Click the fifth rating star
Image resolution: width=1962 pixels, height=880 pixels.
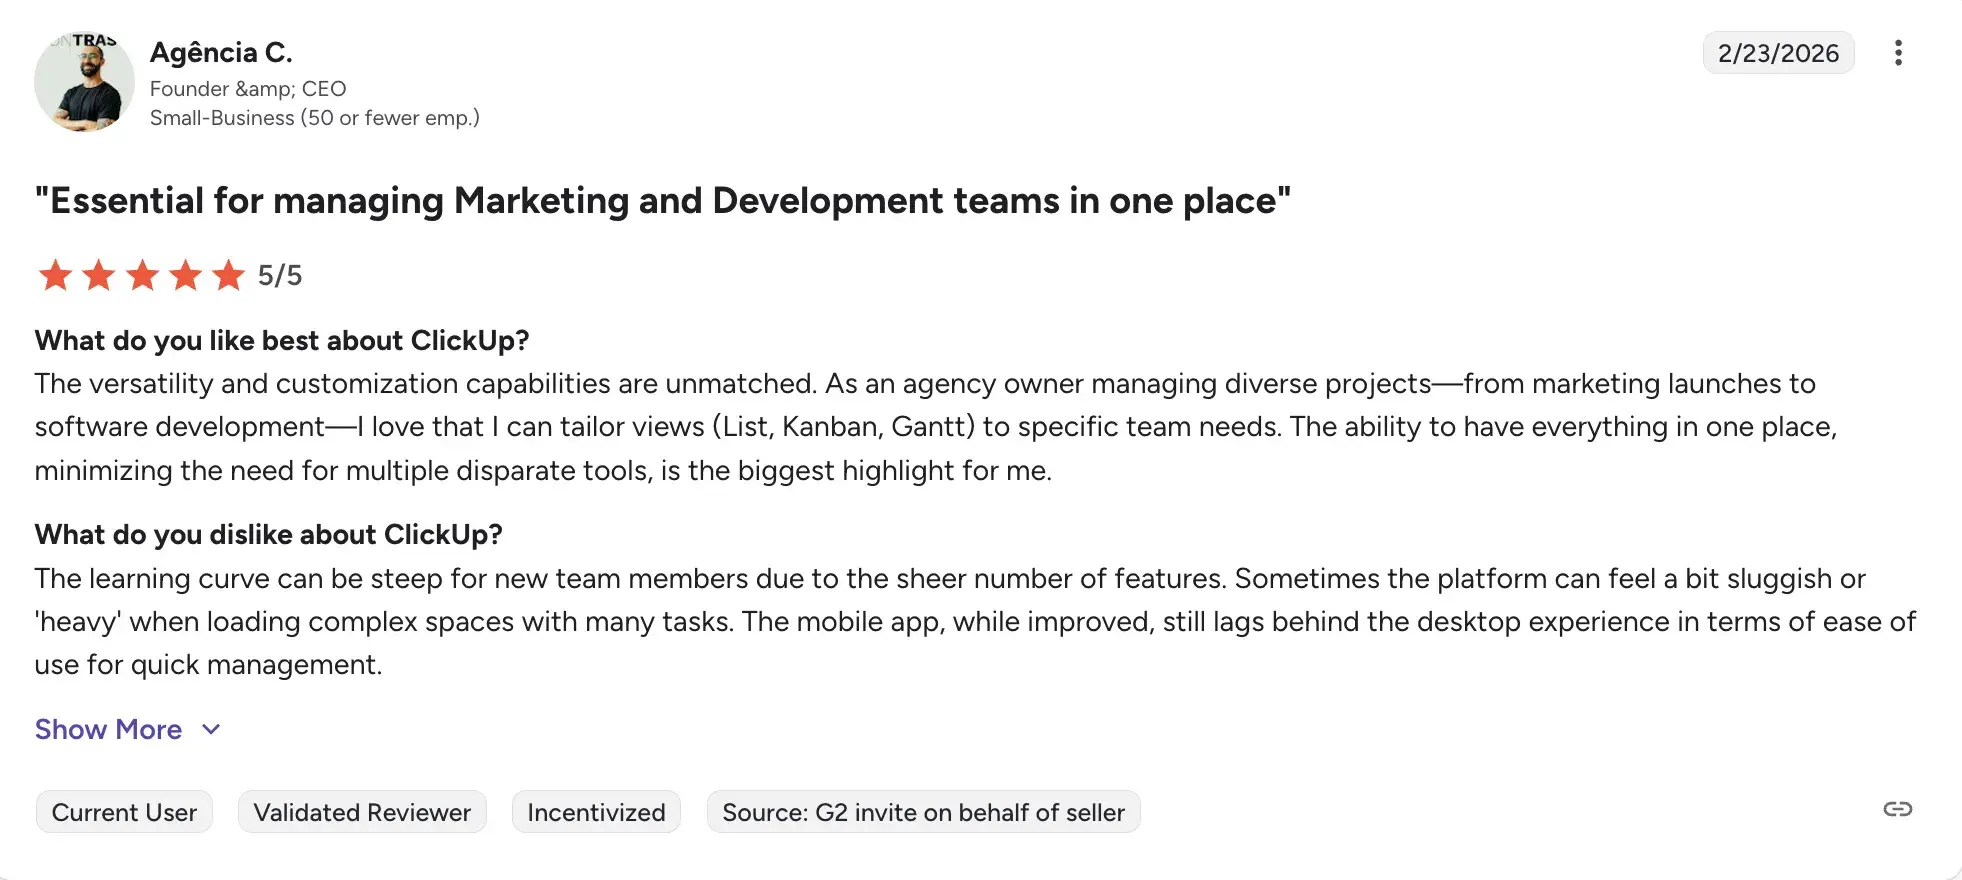(229, 275)
